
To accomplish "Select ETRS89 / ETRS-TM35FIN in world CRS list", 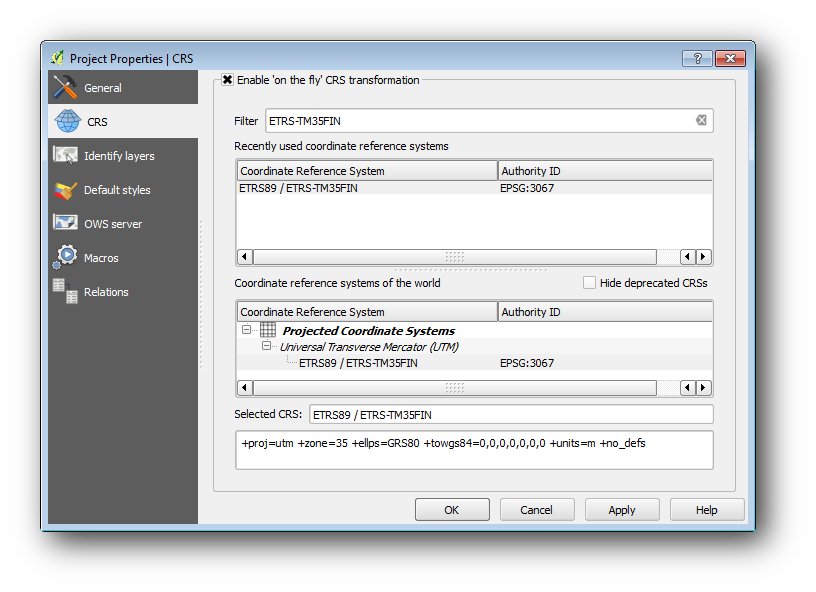I will [358, 363].
